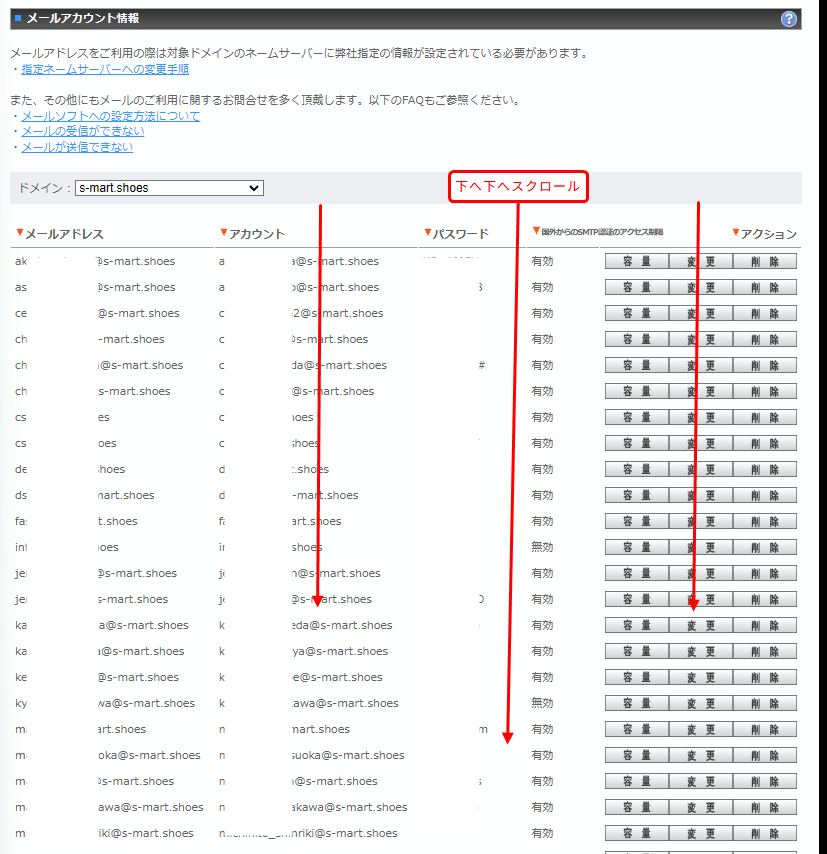827x854 pixels.
Task: Open メールの受信ができない FAQ link
Action: [82, 131]
